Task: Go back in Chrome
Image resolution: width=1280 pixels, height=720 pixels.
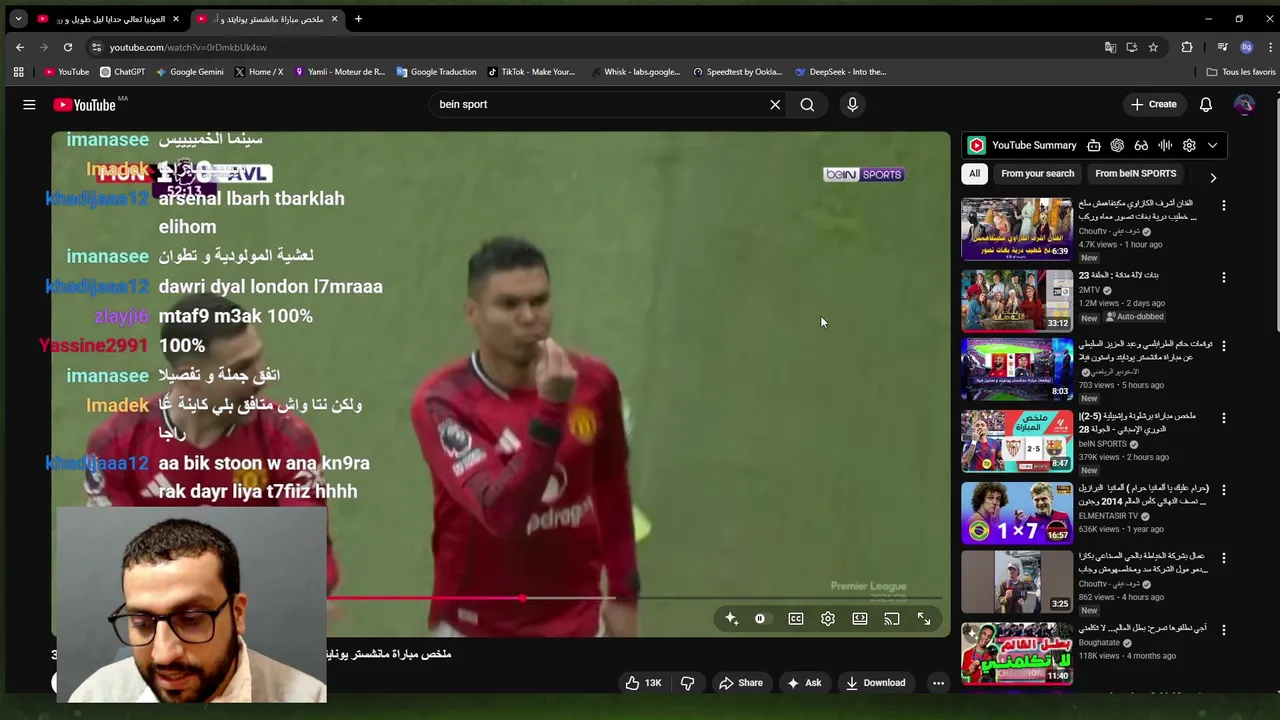Action: pyautogui.click(x=20, y=47)
